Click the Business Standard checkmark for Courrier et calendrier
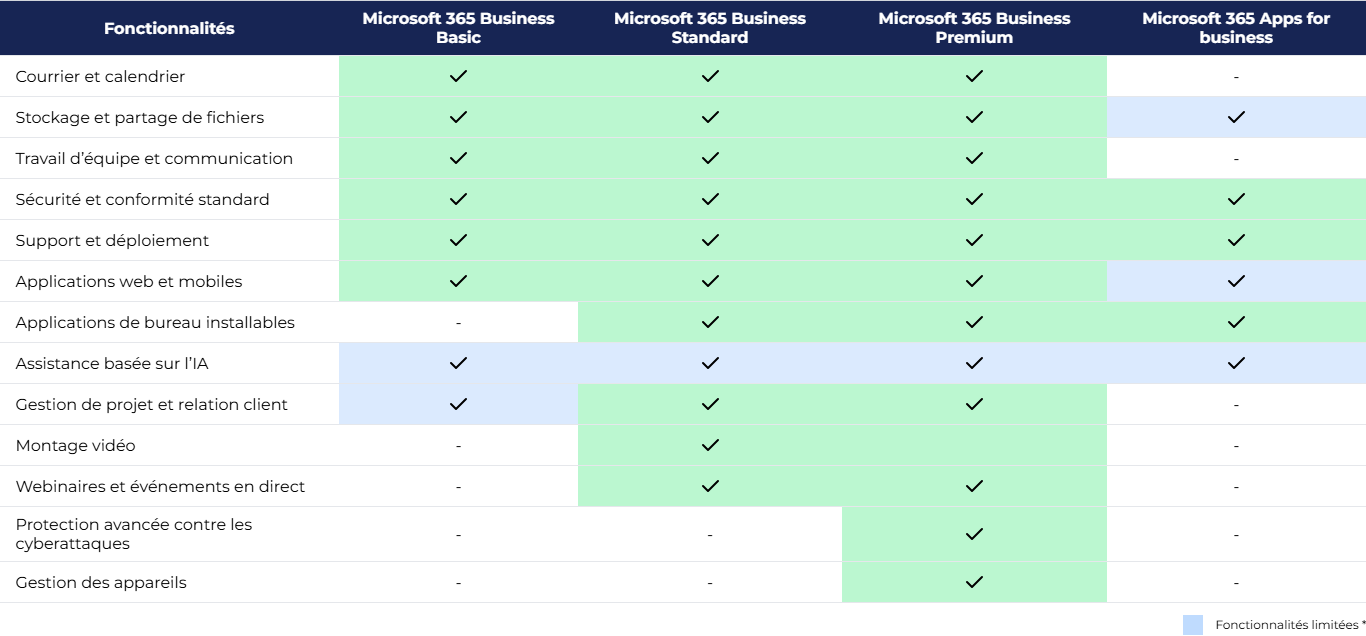Viewport: 1366px width, 636px height. tap(710, 76)
